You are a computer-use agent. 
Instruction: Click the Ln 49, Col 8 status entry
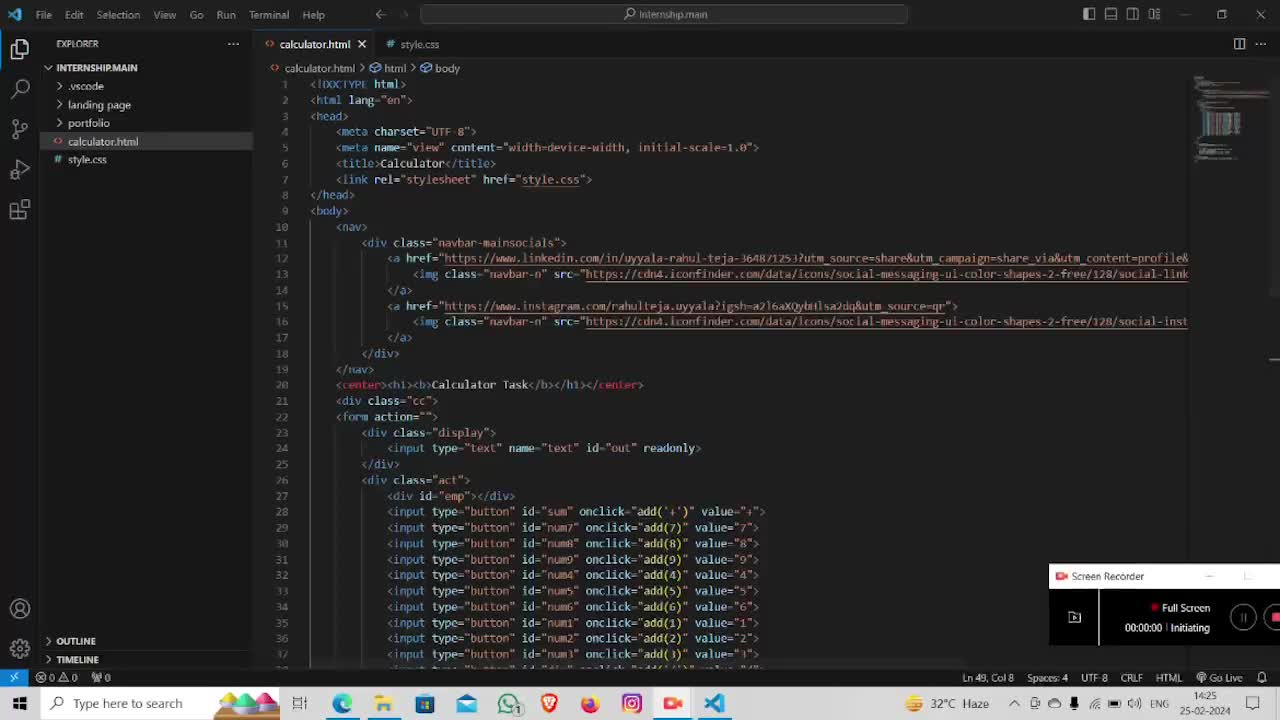[x=988, y=677]
